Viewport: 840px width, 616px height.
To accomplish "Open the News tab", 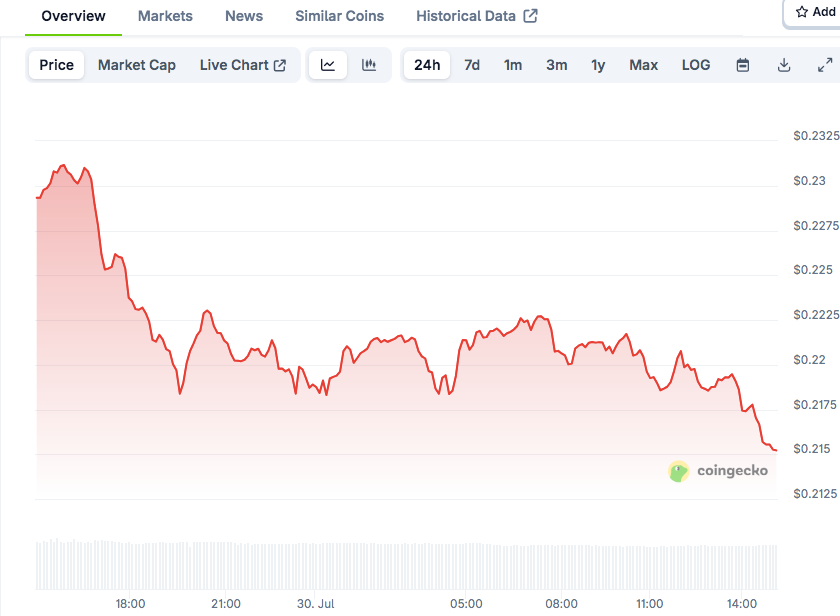I will (244, 16).
